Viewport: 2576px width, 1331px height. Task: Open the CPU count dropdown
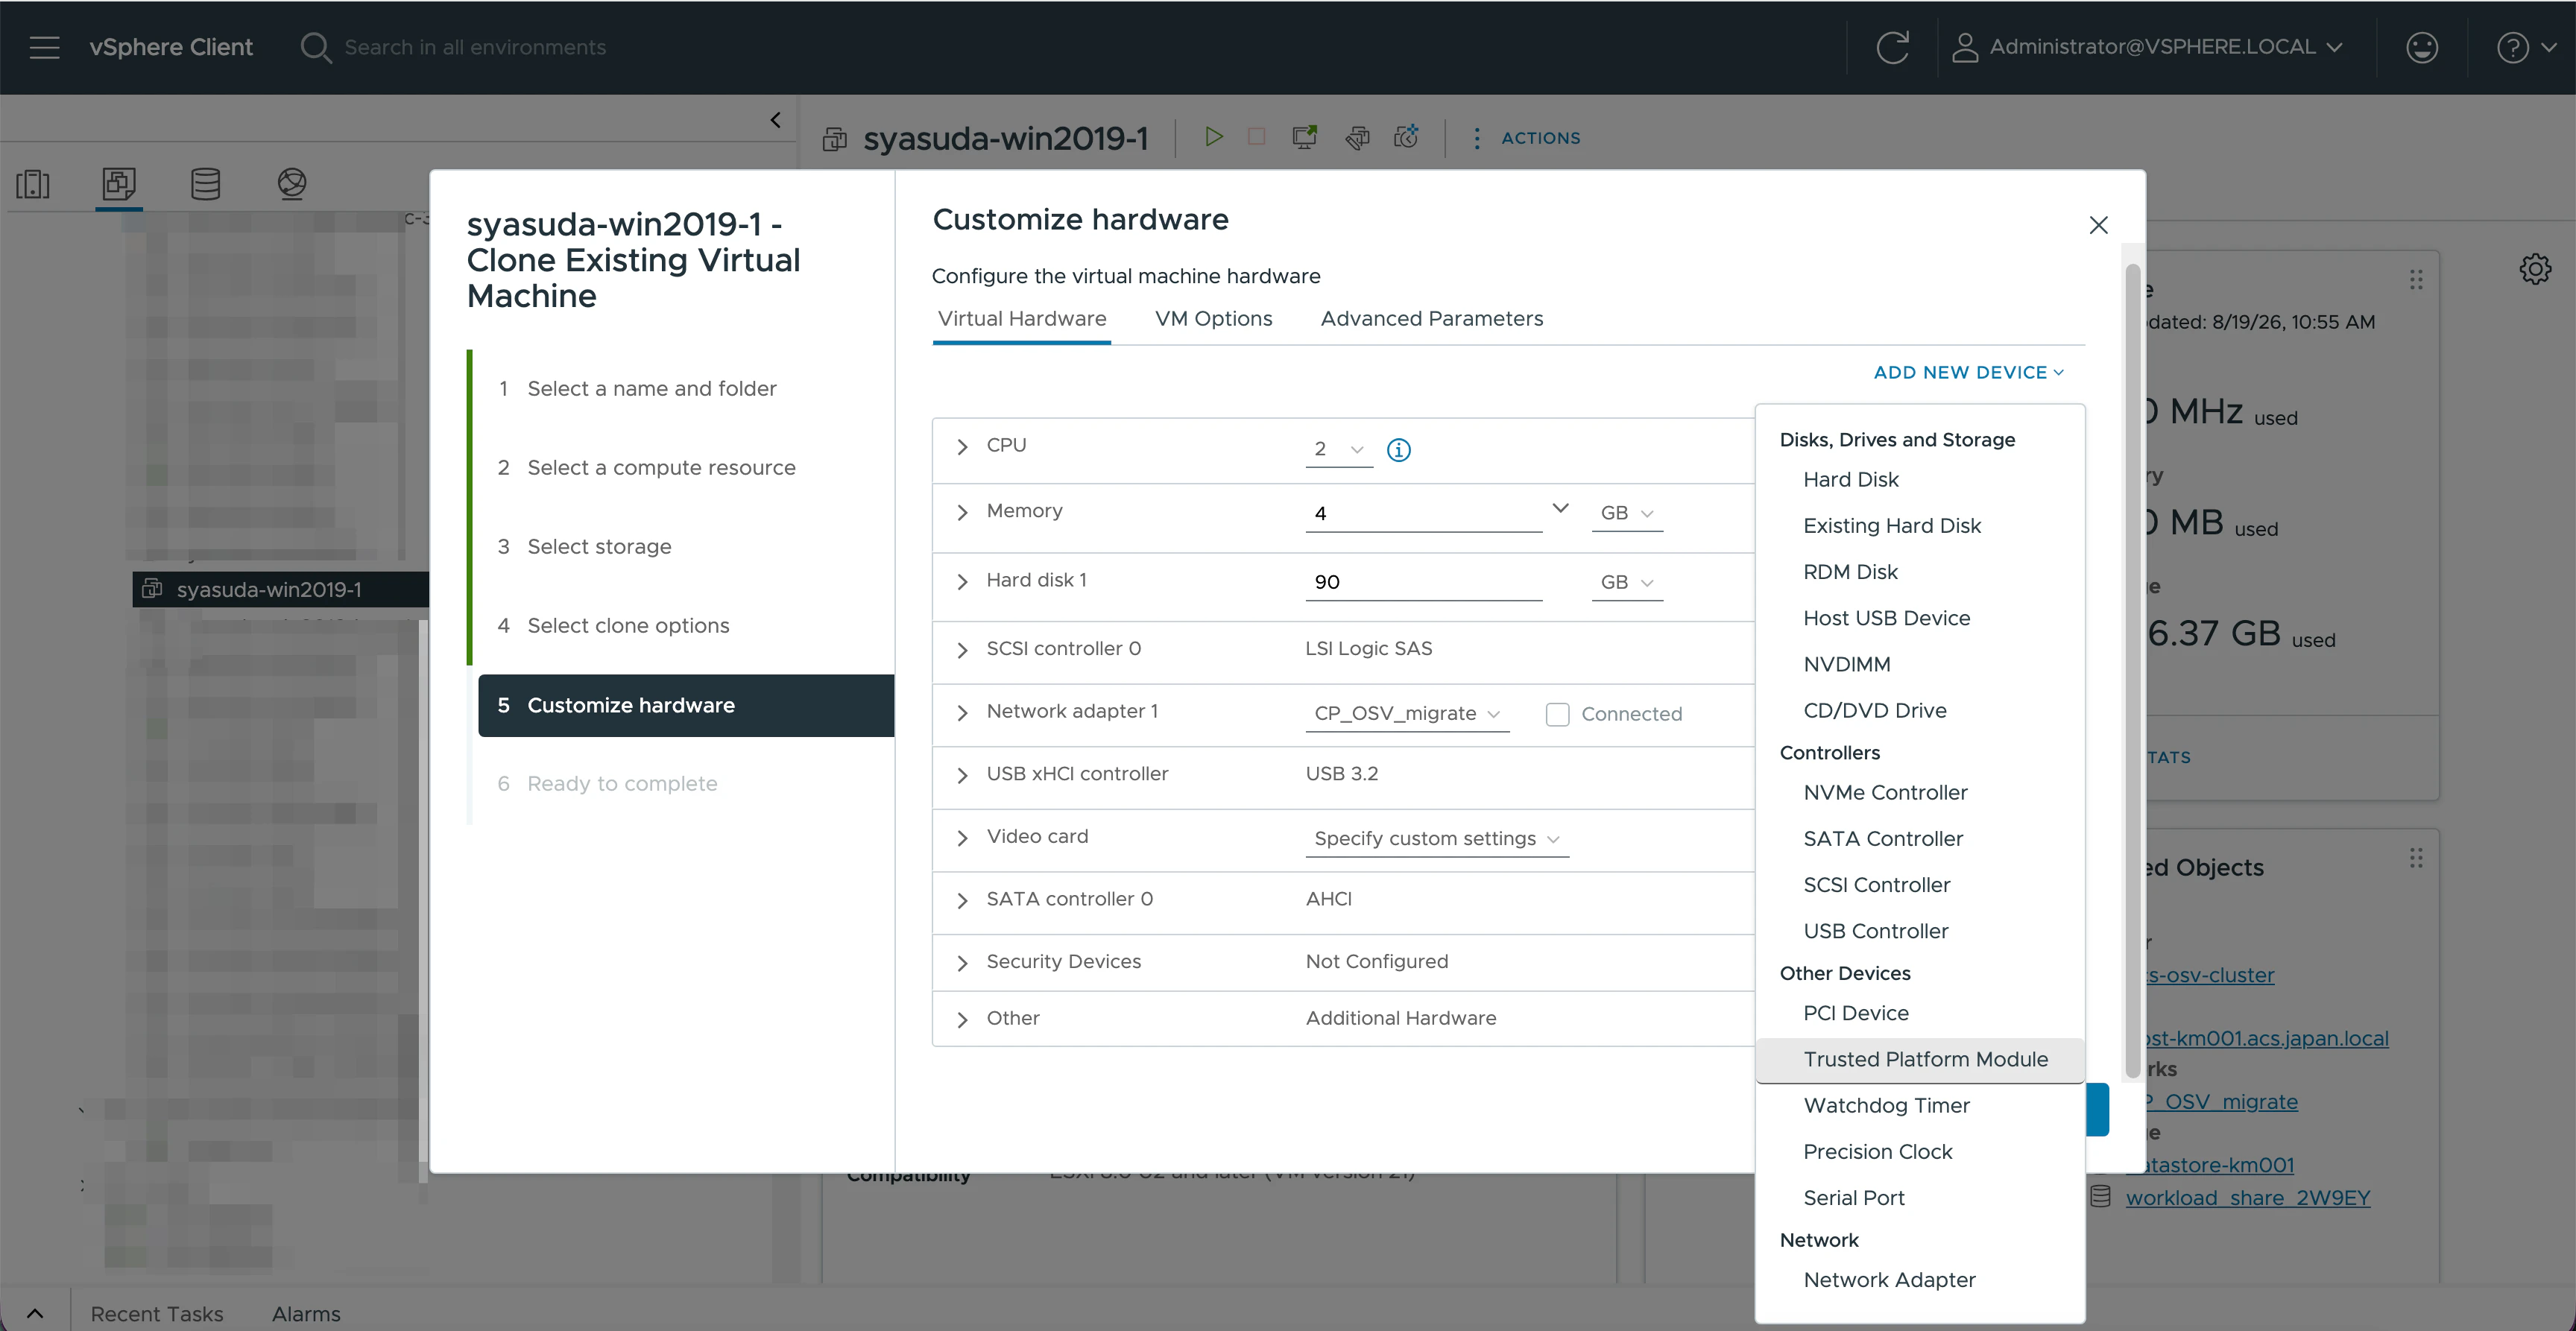point(1339,449)
